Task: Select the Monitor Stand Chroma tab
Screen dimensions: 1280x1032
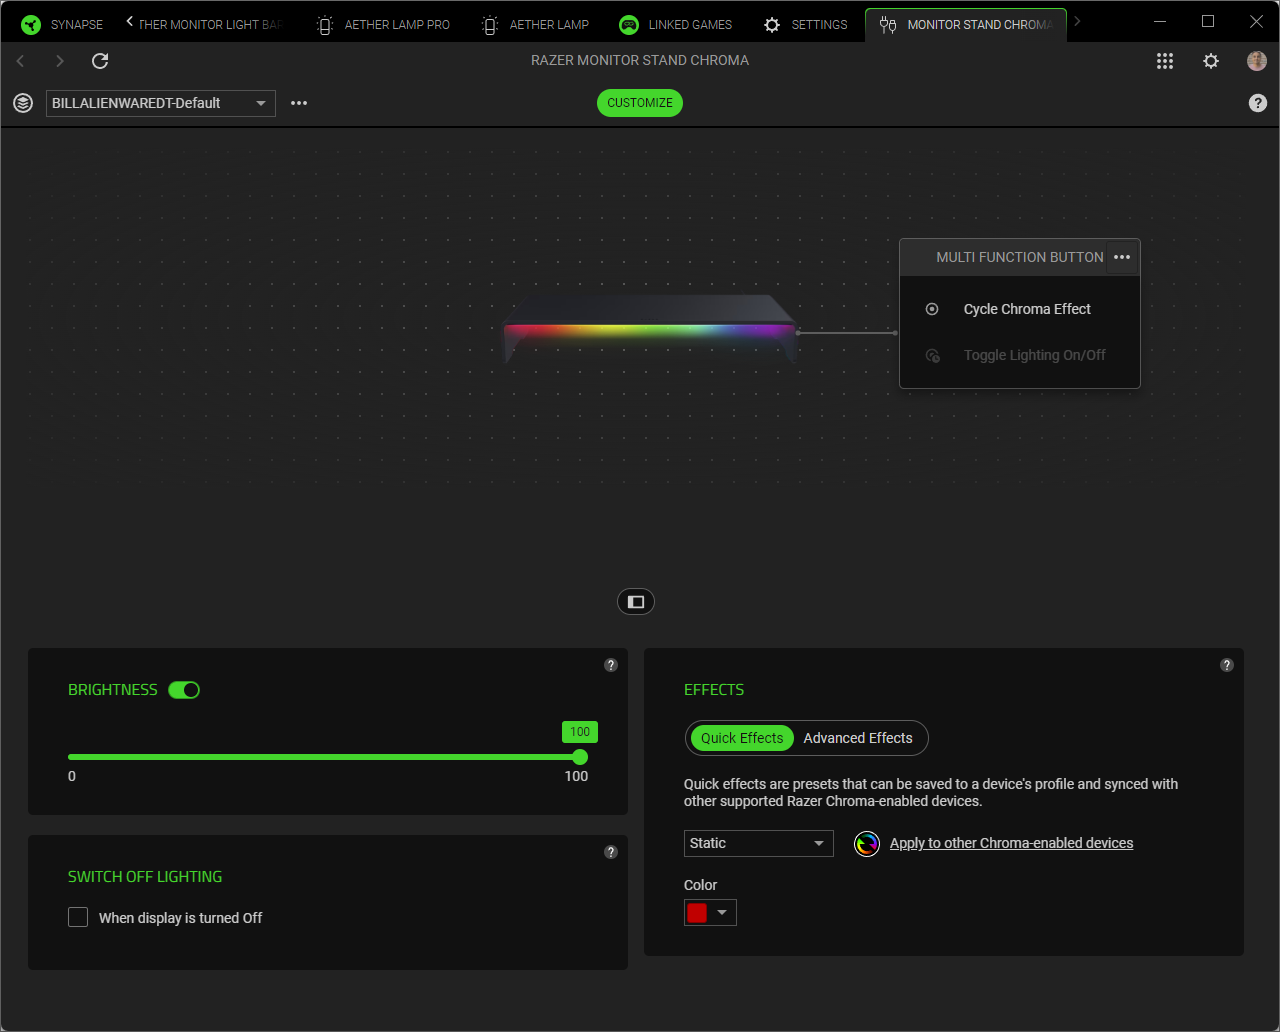Action: tap(966, 24)
